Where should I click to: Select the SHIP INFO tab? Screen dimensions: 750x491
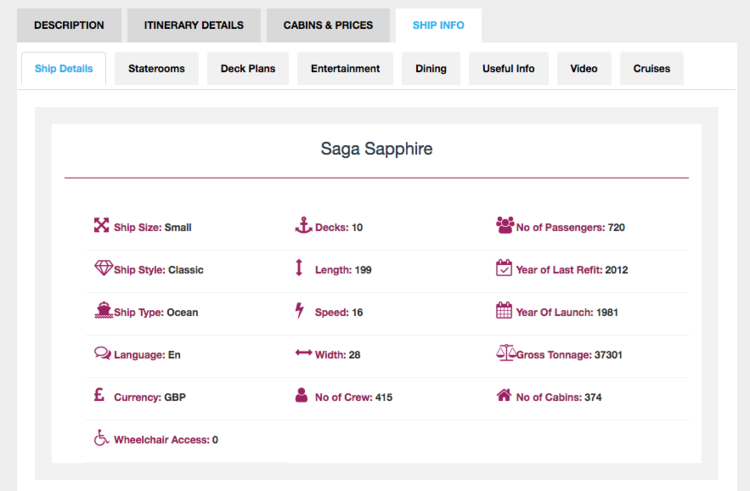tap(439, 25)
